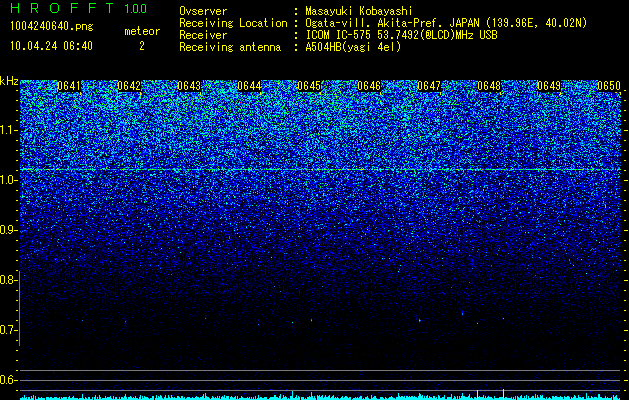Viewport: 629px width, 400px height.
Task: Click the 0.8 frequency axis label
Action: coord(7,280)
